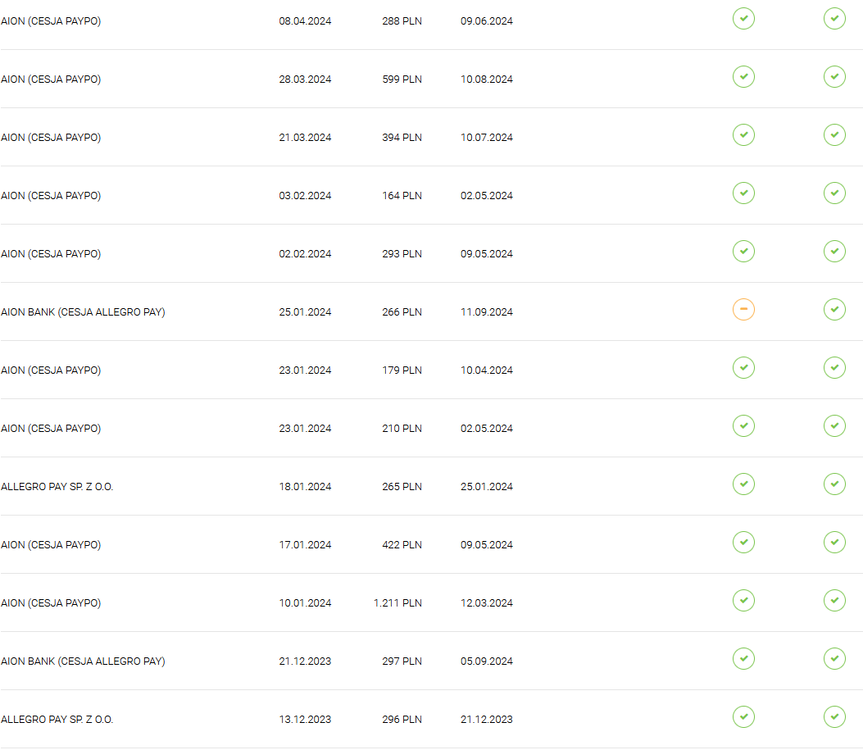Screen dimensions: 863x750
Task: Click the left check icon in the 599 PLN row
Action: tap(743, 76)
